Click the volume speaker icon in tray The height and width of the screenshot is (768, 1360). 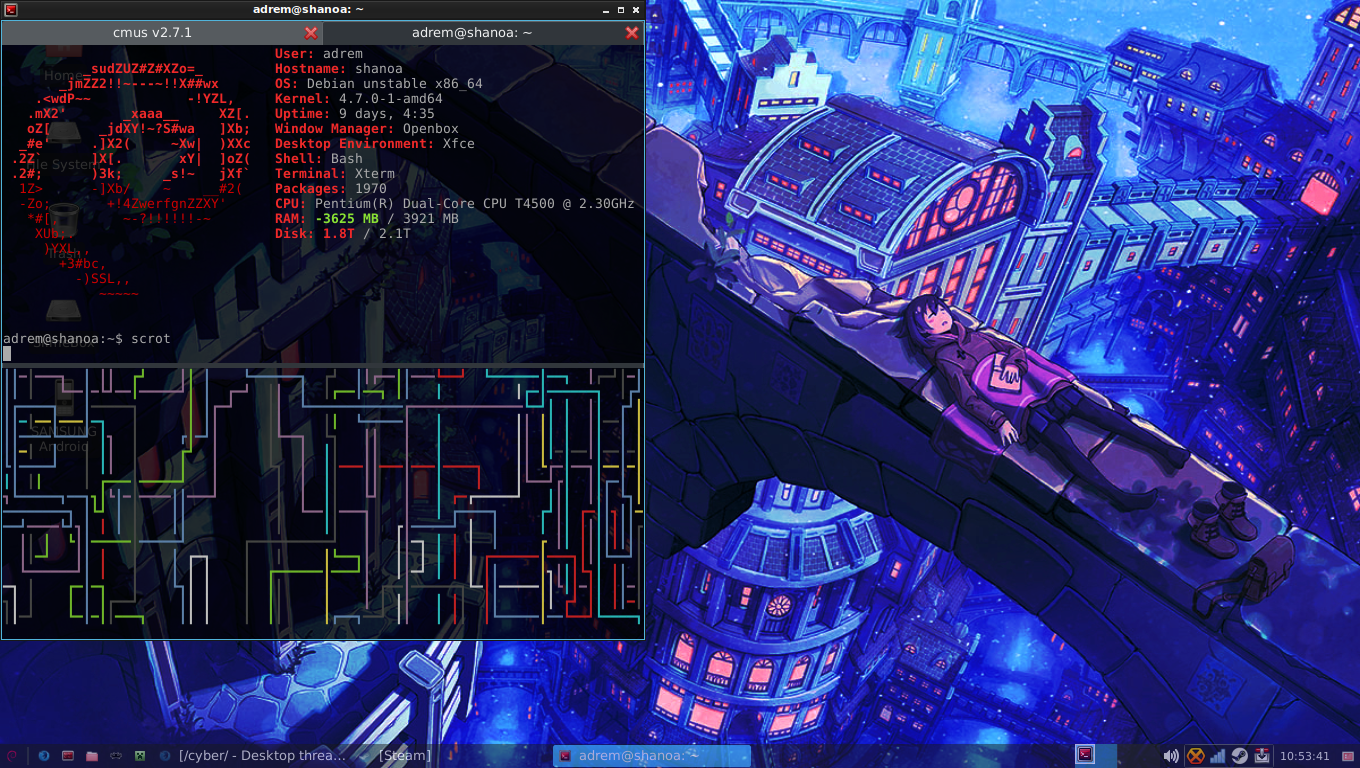(1171, 756)
